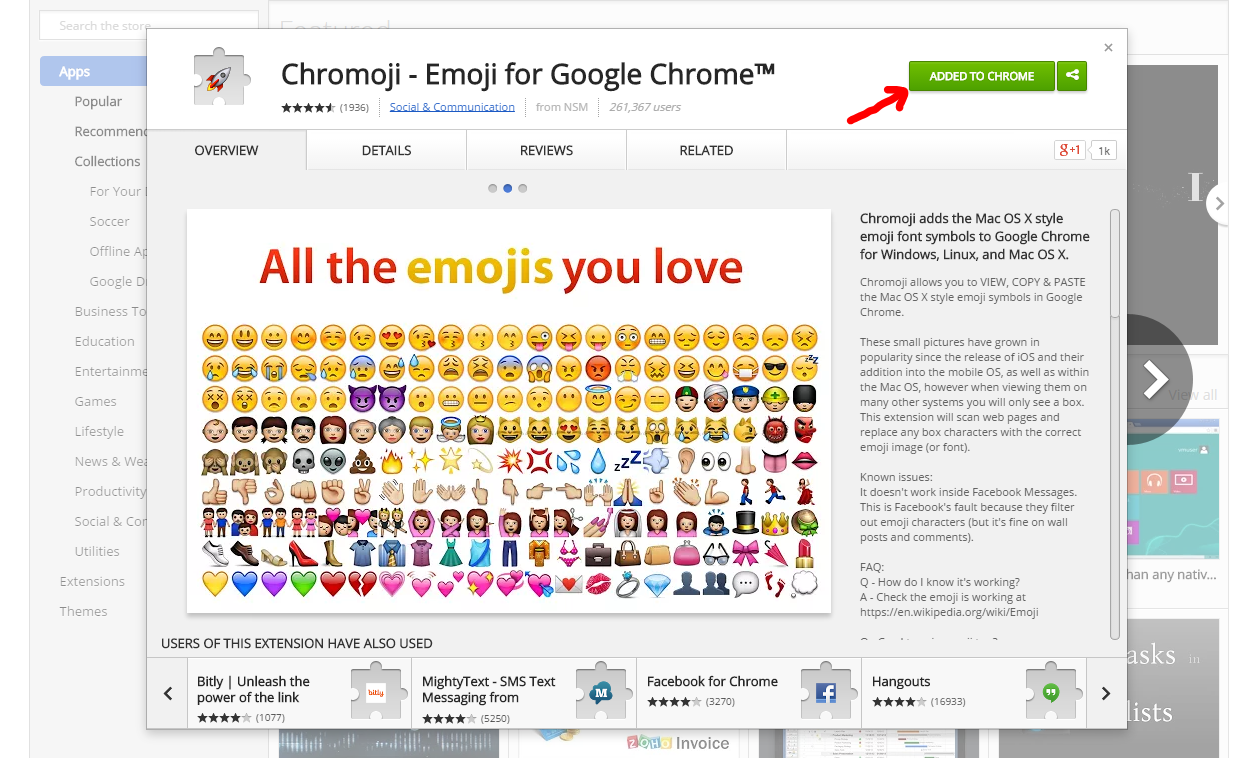Open the Related tab
The image size is (1244, 758).
(x=707, y=150)
